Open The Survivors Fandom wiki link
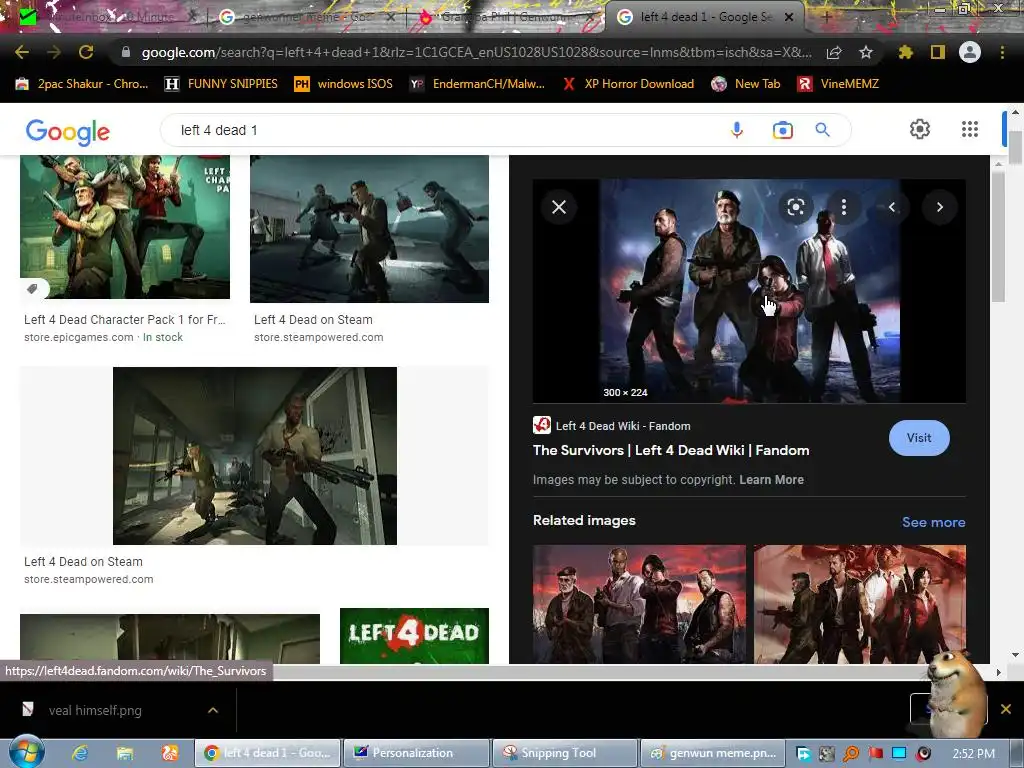This screenshot has width=1024, height=768. pyautogui.click(x=671, y=450)
